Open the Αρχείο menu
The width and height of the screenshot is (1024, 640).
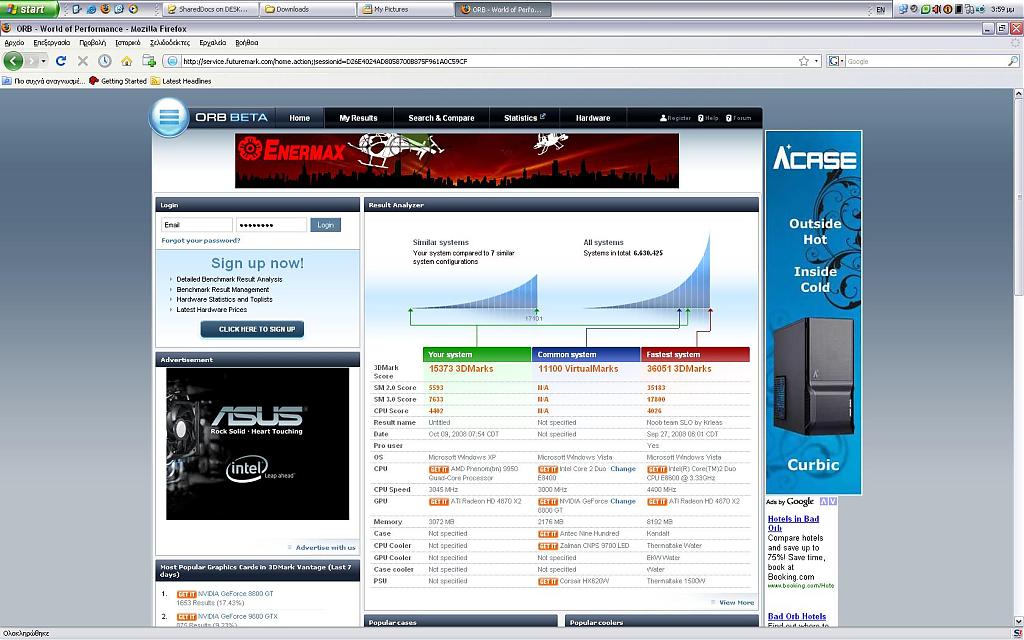pyautogui.click(x=14, y=42)
